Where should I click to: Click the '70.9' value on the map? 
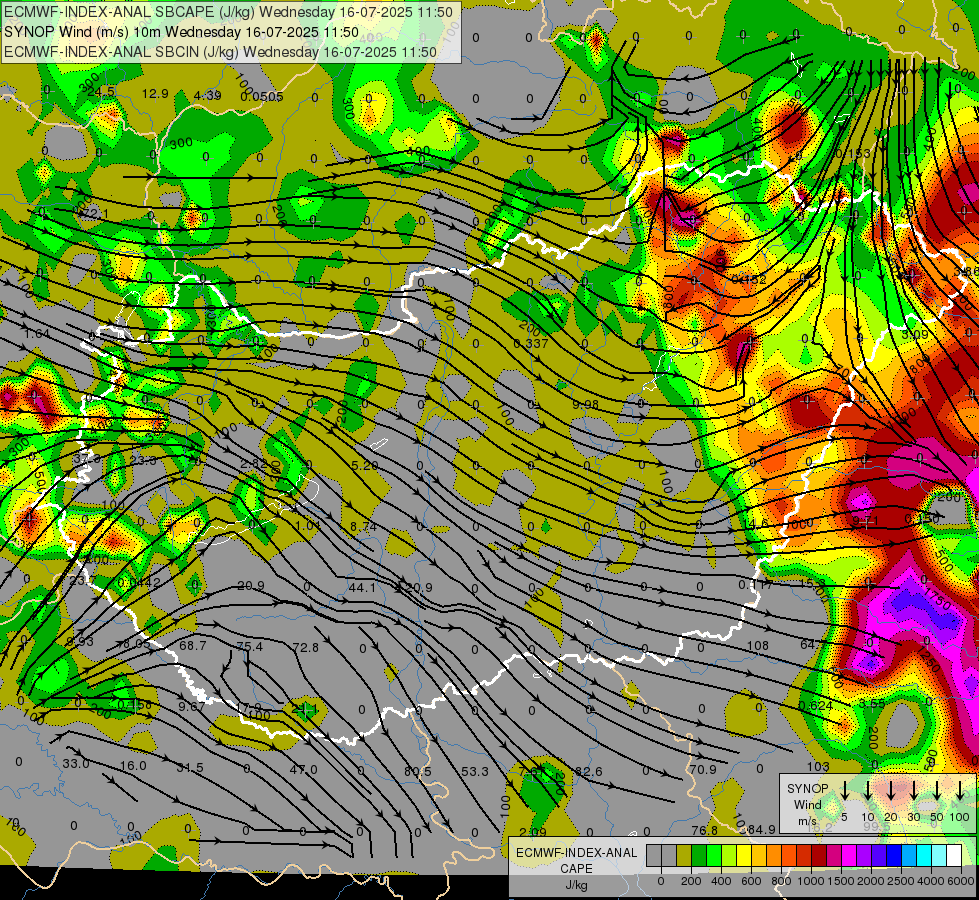703,769
